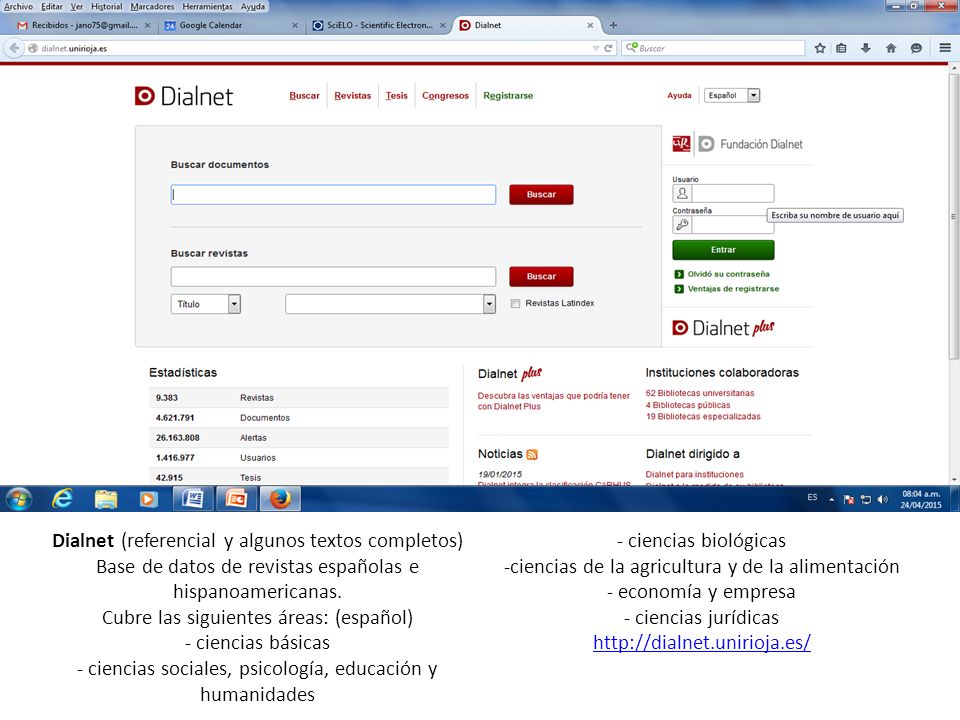This screenshot has width=960, height=720.
Task: Click the Buscar revistas text field
Action: 333,276
